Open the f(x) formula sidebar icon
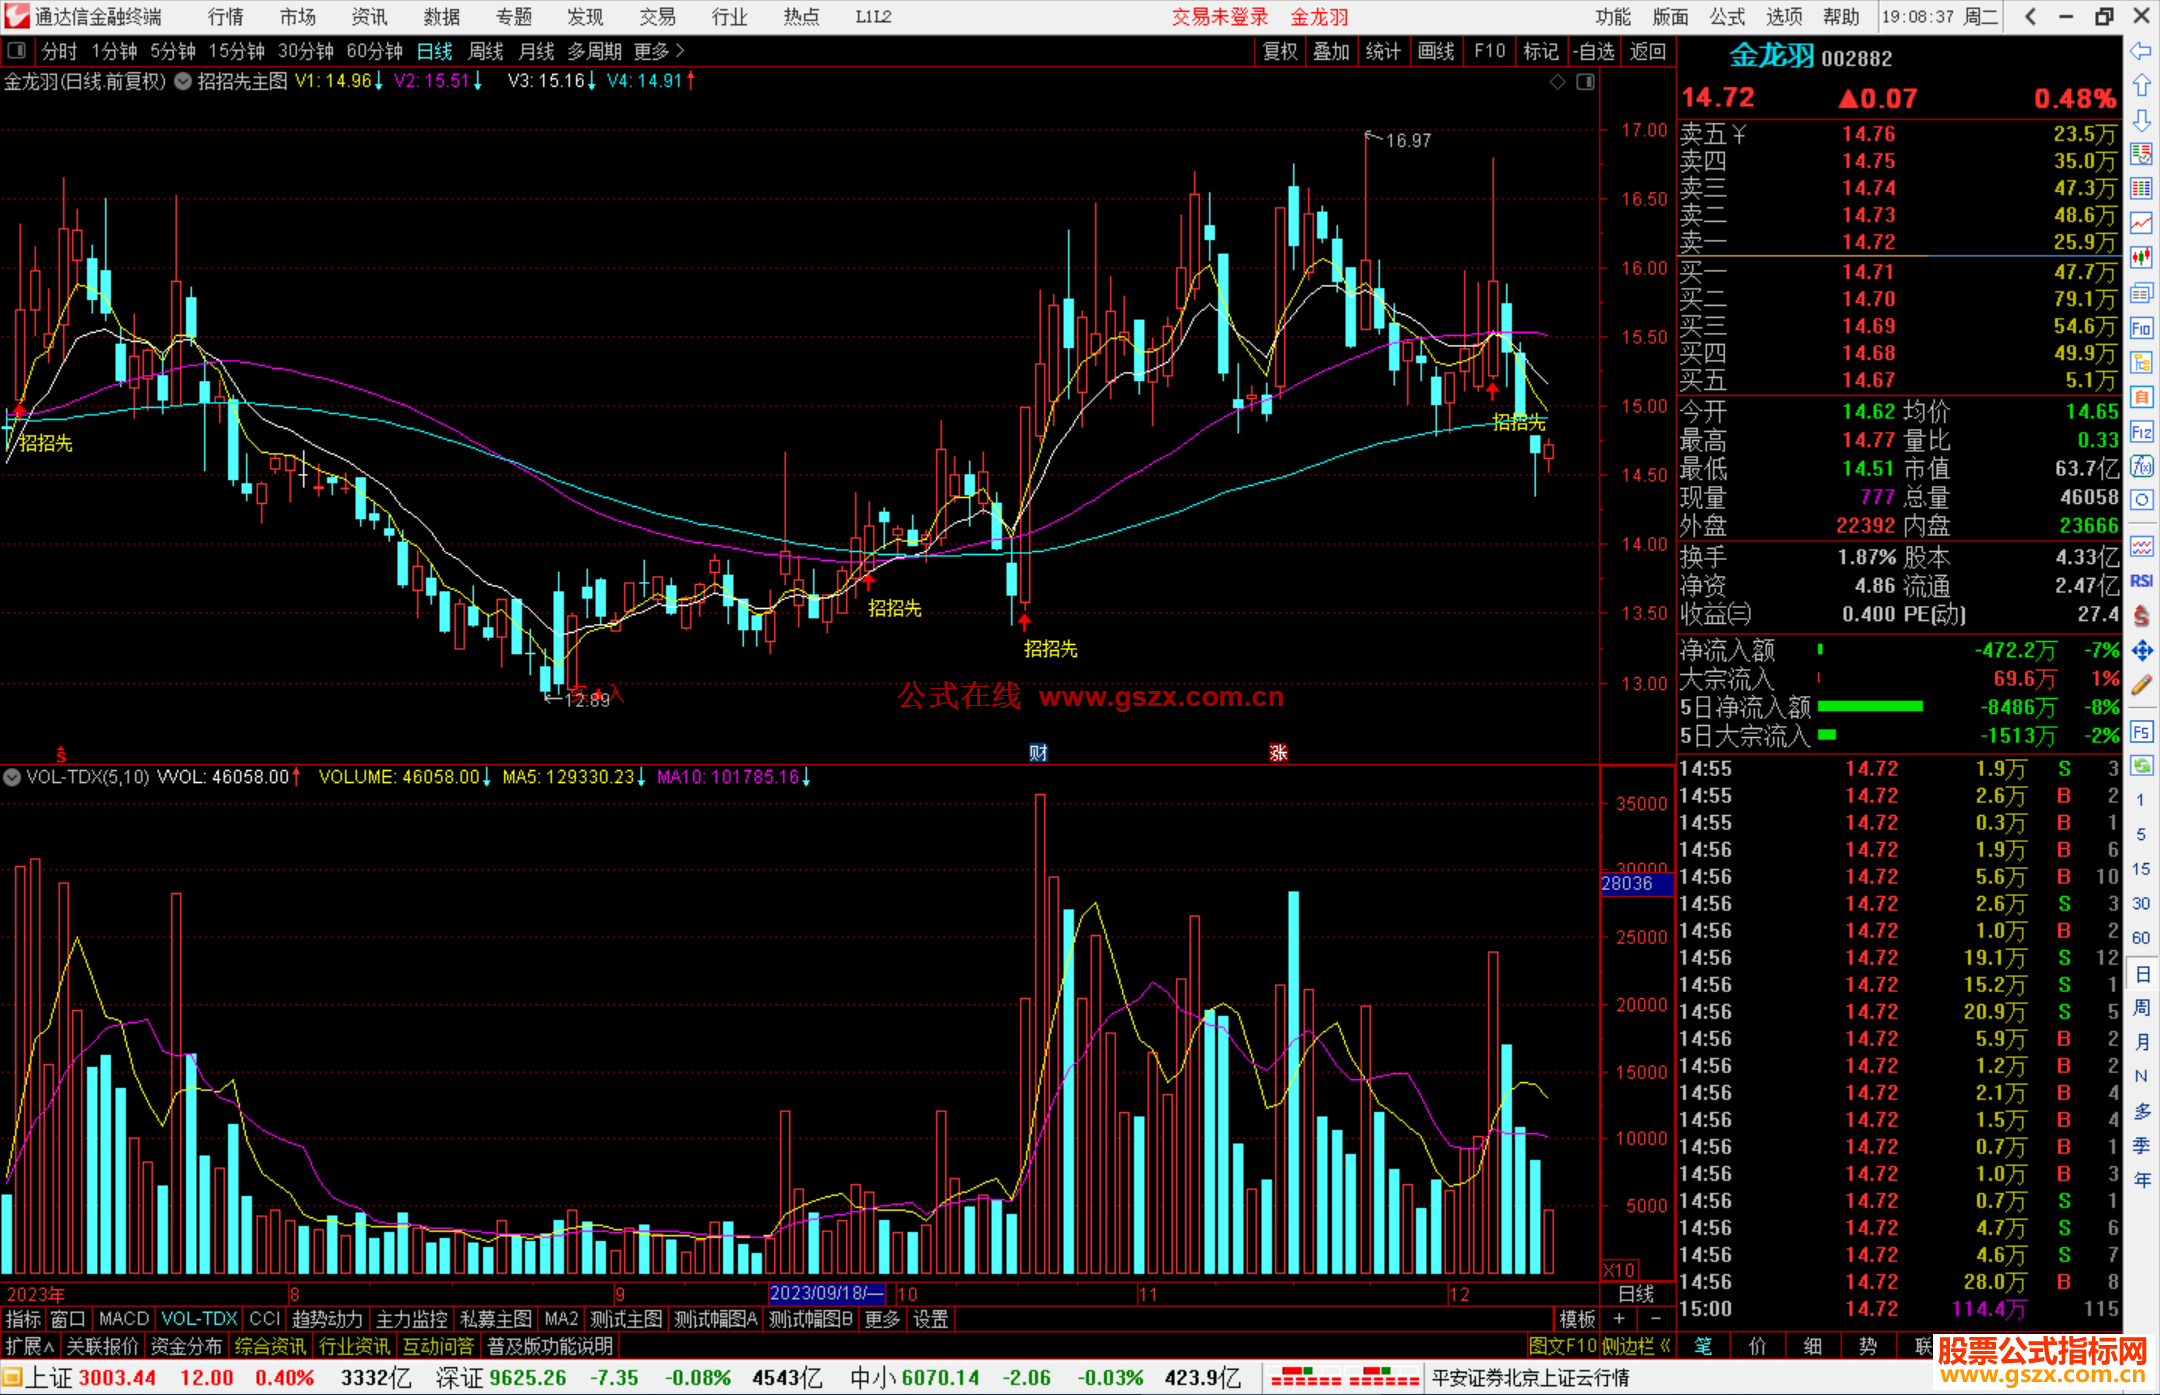 [x=2141, y=467]
